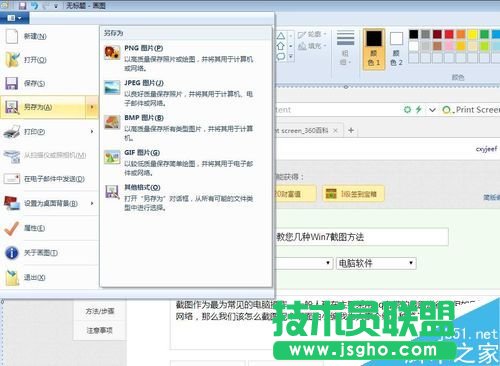
Task: Click the title field 教您几种Win7截图方法
Action: coord(362,237)
